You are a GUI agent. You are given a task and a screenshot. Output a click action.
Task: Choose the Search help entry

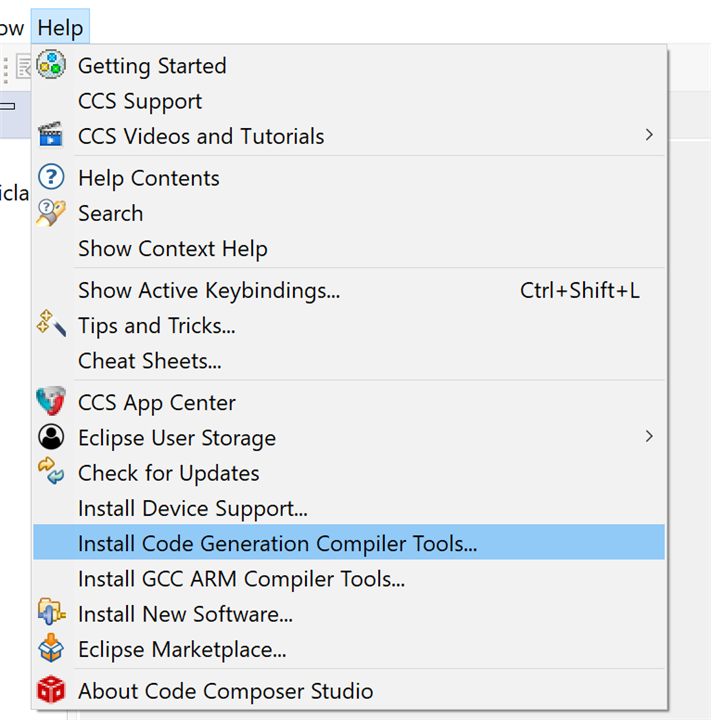[x=349, y=214]
